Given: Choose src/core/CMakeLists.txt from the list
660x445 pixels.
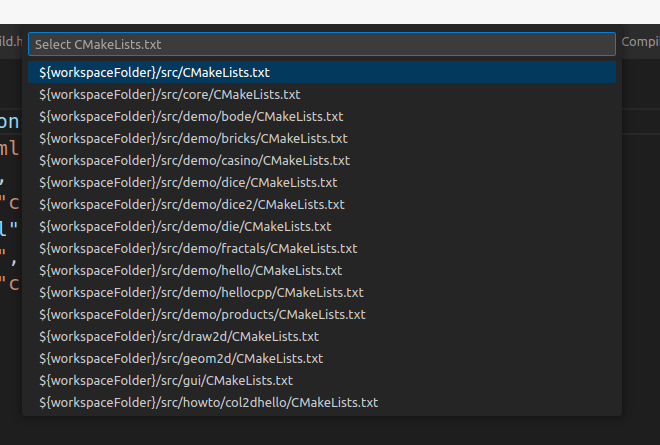Looking at the screenshot, I should 170,95.
